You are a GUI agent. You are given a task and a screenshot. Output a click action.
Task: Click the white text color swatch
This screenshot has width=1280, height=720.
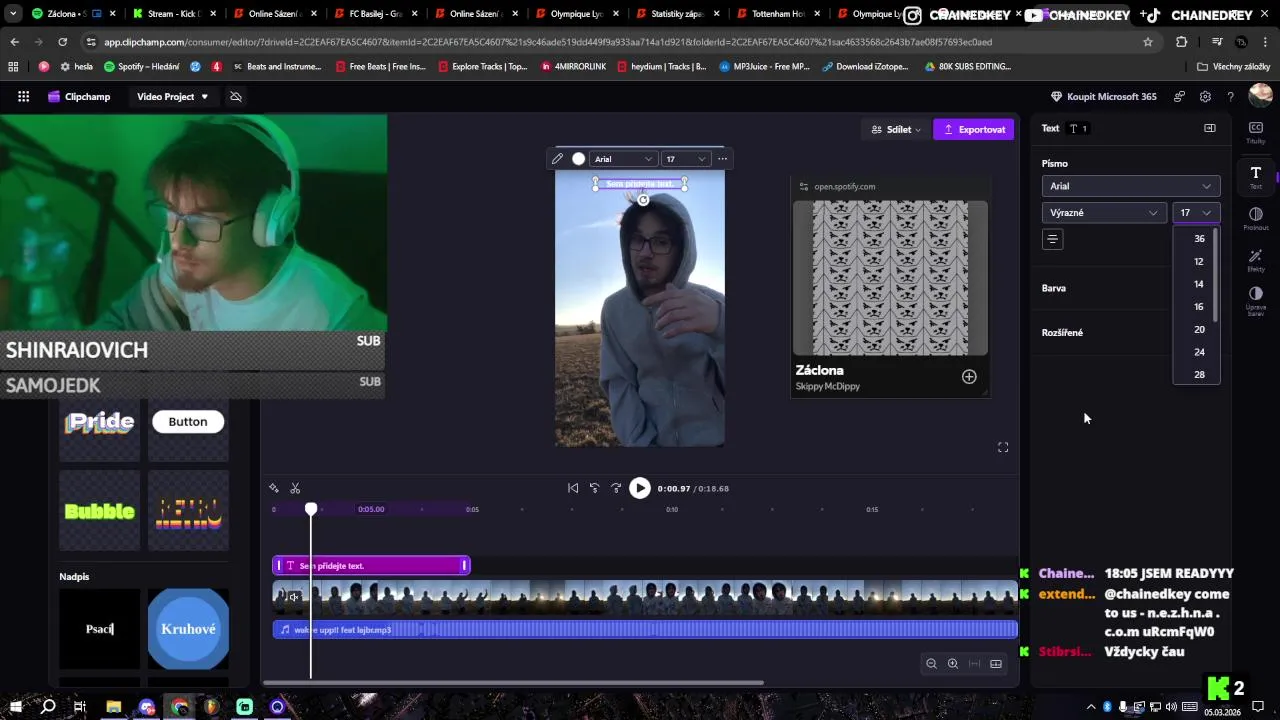pyautogui.click(x=578, y=159)
